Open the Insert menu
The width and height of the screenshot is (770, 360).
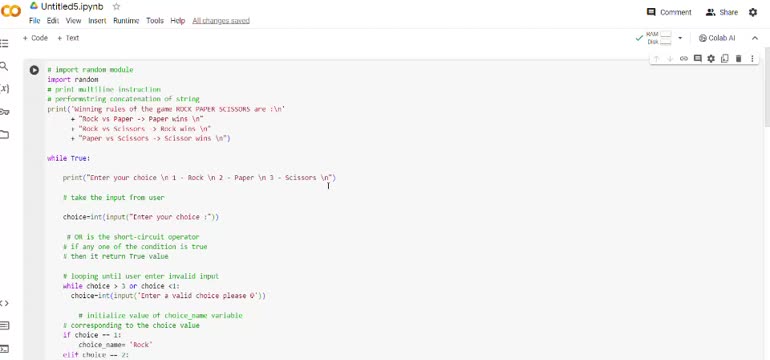[97, 21]
